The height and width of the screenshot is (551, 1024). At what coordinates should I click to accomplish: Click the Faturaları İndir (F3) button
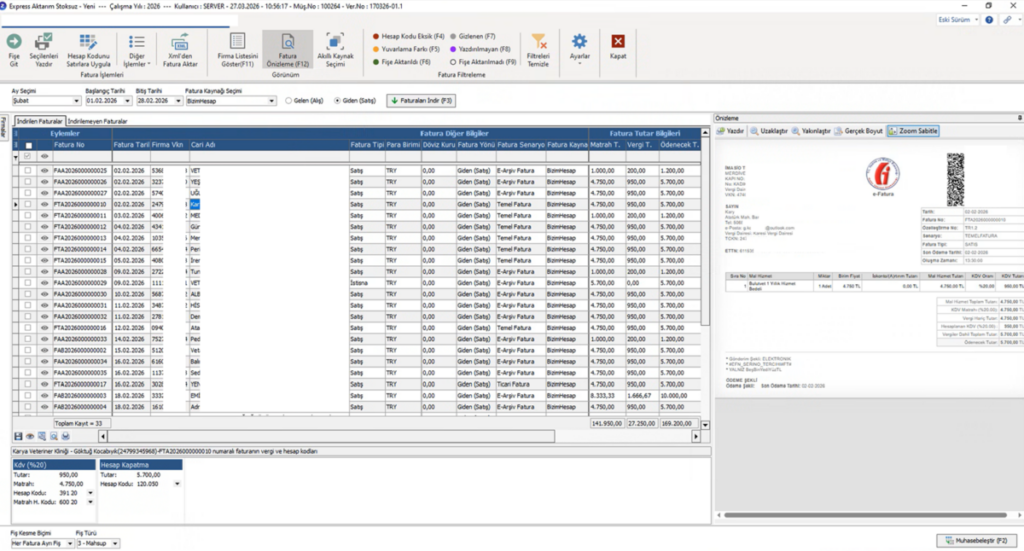click(421, 101)
